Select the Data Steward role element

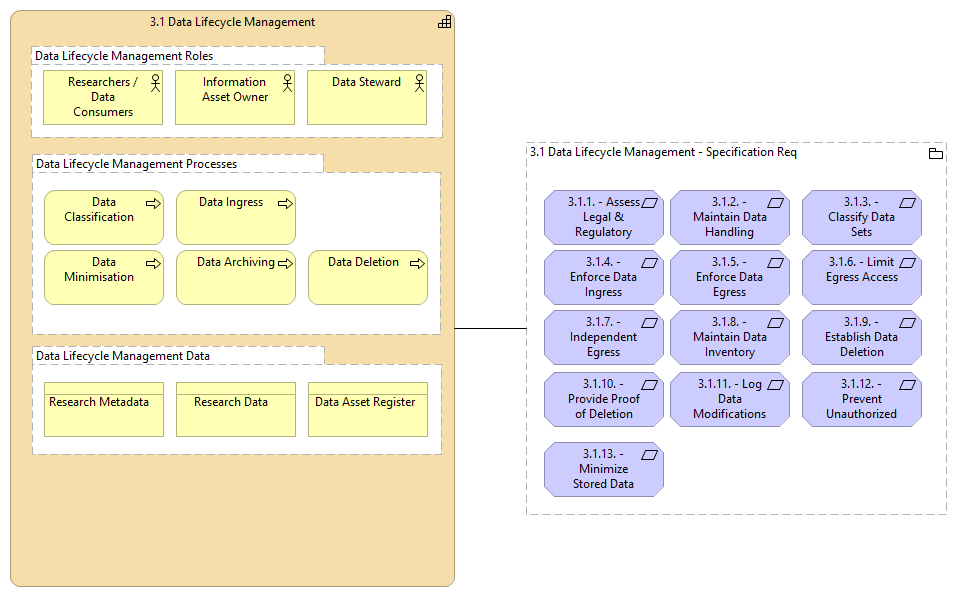[x=367, y=98]
